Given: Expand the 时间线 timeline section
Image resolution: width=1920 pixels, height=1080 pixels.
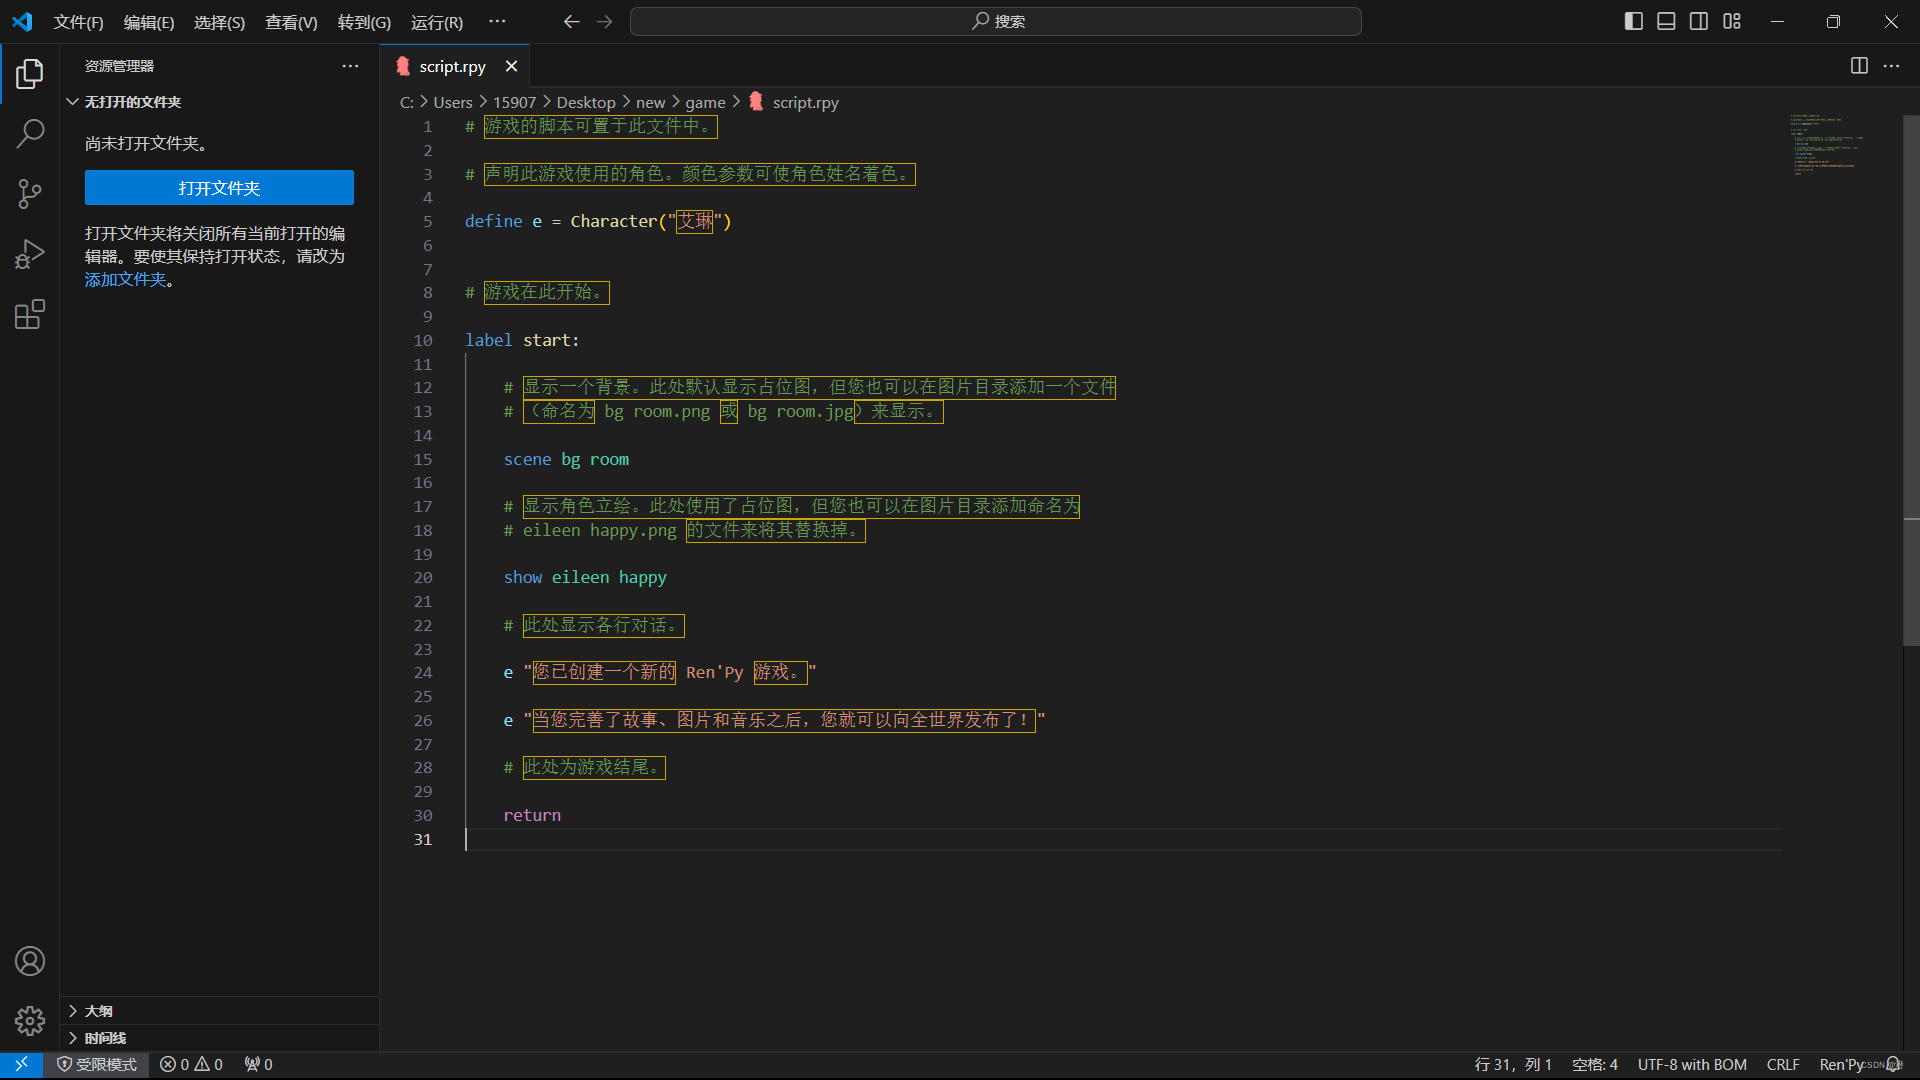Looking at the screenshot, I should (105, 1038).
